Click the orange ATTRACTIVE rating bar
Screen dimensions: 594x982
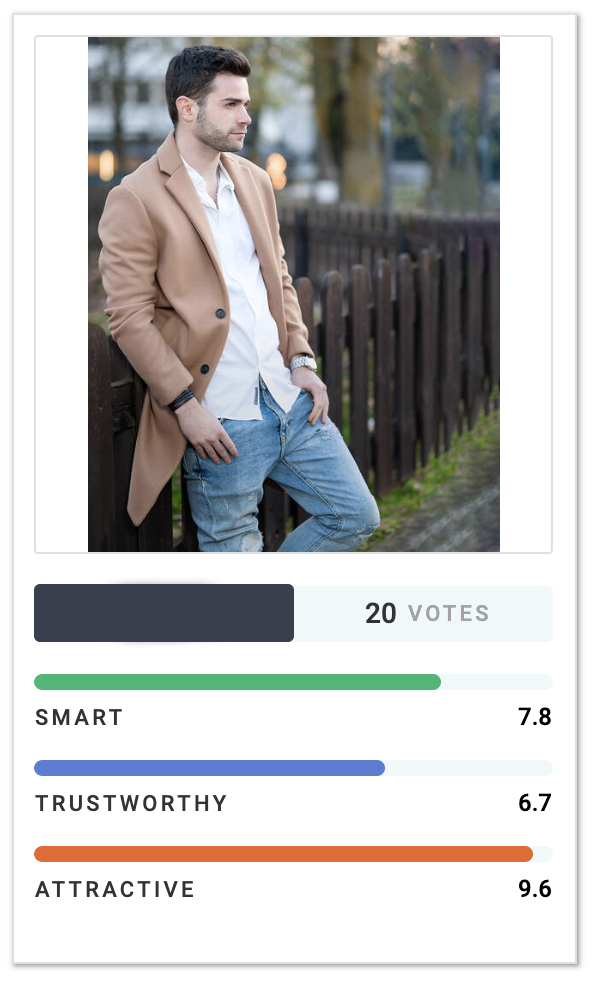point(283,854)
